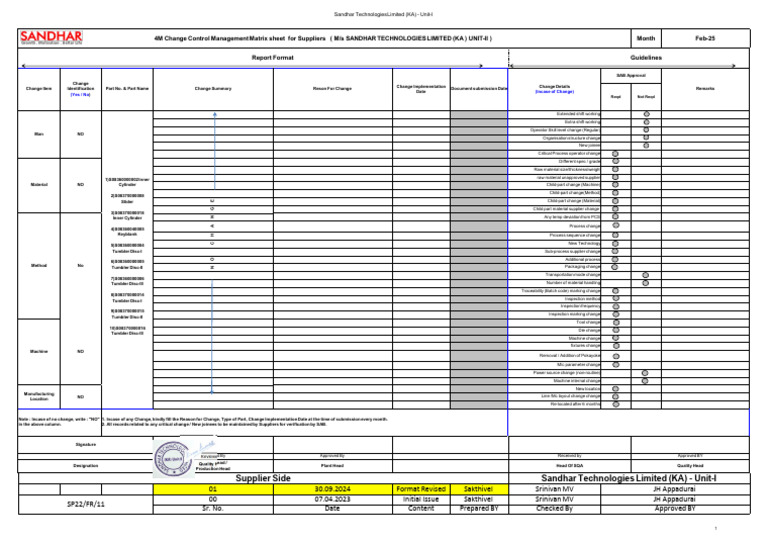Image resolution: width=768 pixels, height=543 pixels.
Task: Select Reqd circle for Machine change
Action: tap(616, 338)
